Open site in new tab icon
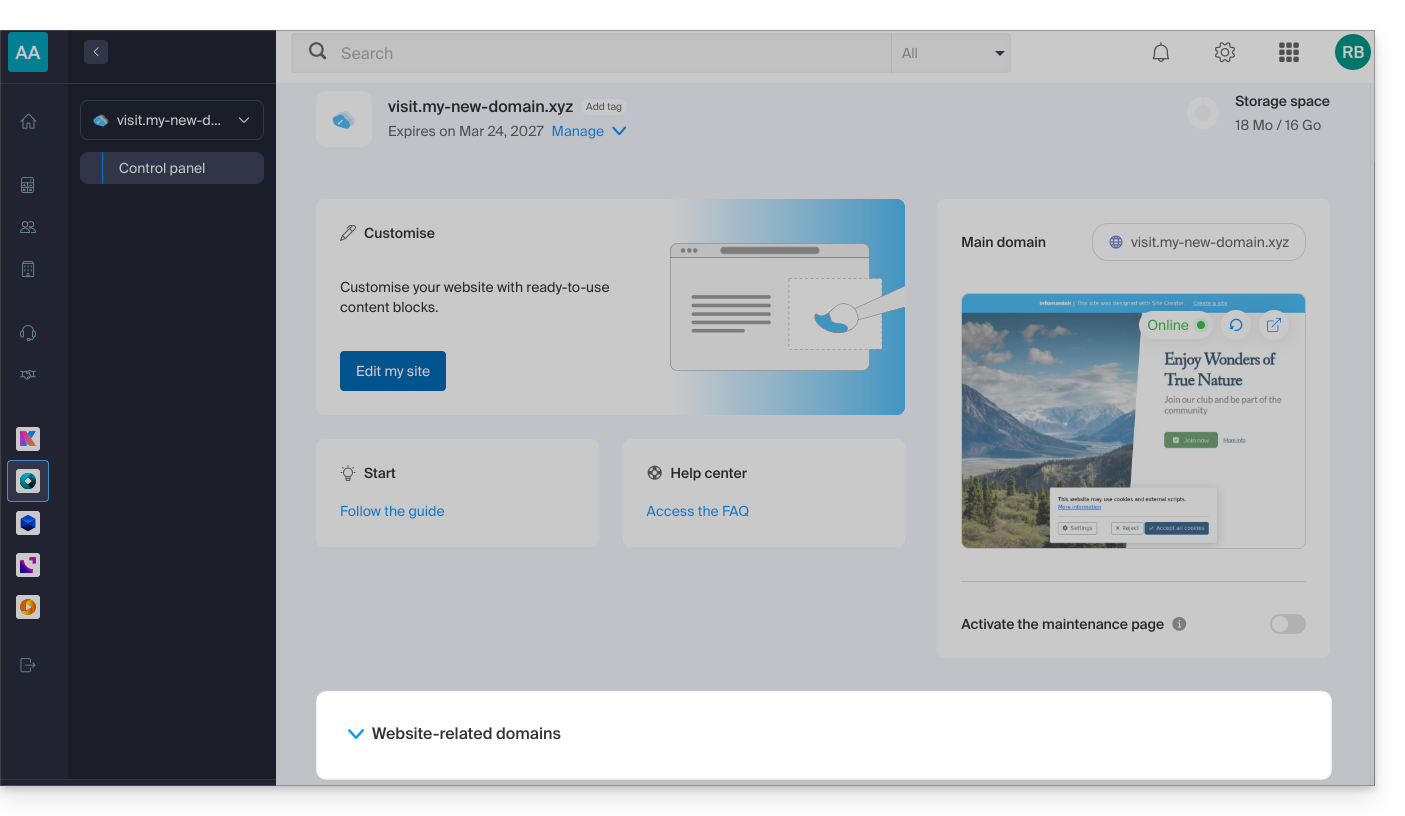 [1273, 325]
